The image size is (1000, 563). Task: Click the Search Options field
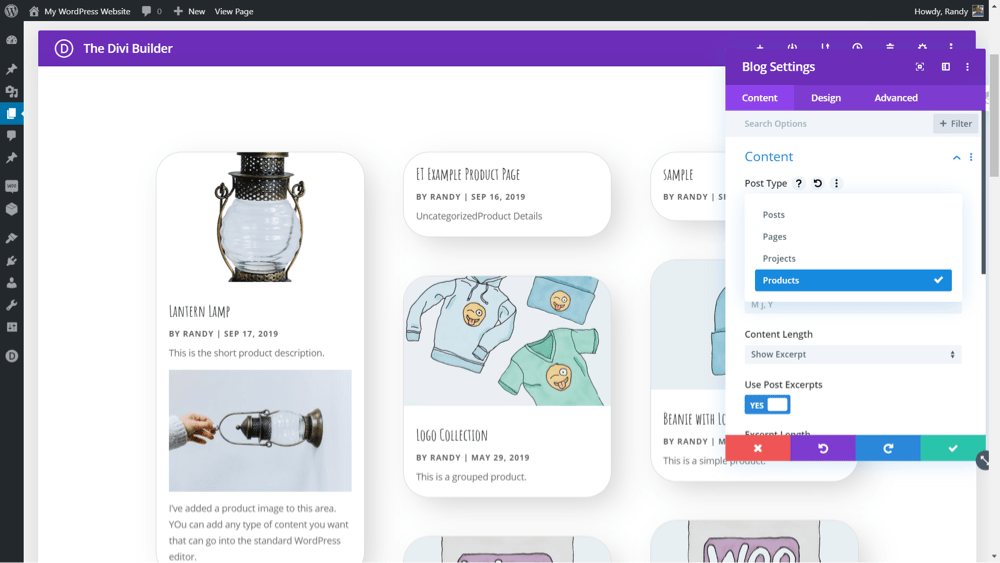click(829, 124)
